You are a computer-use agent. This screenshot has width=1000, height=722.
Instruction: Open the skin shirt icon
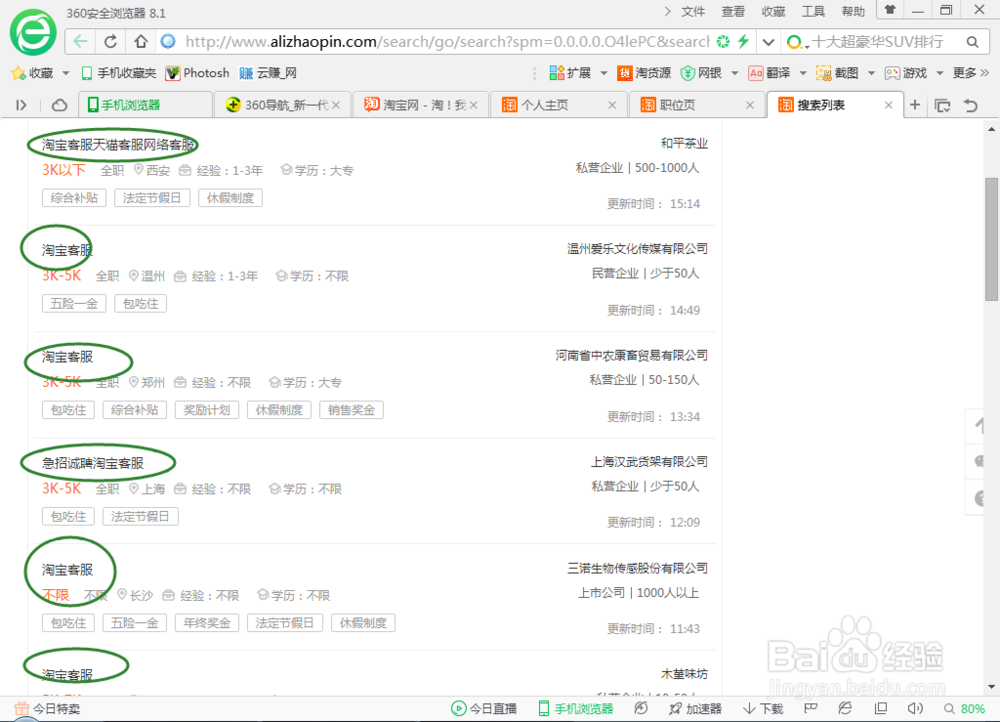(x=890, y=10)
